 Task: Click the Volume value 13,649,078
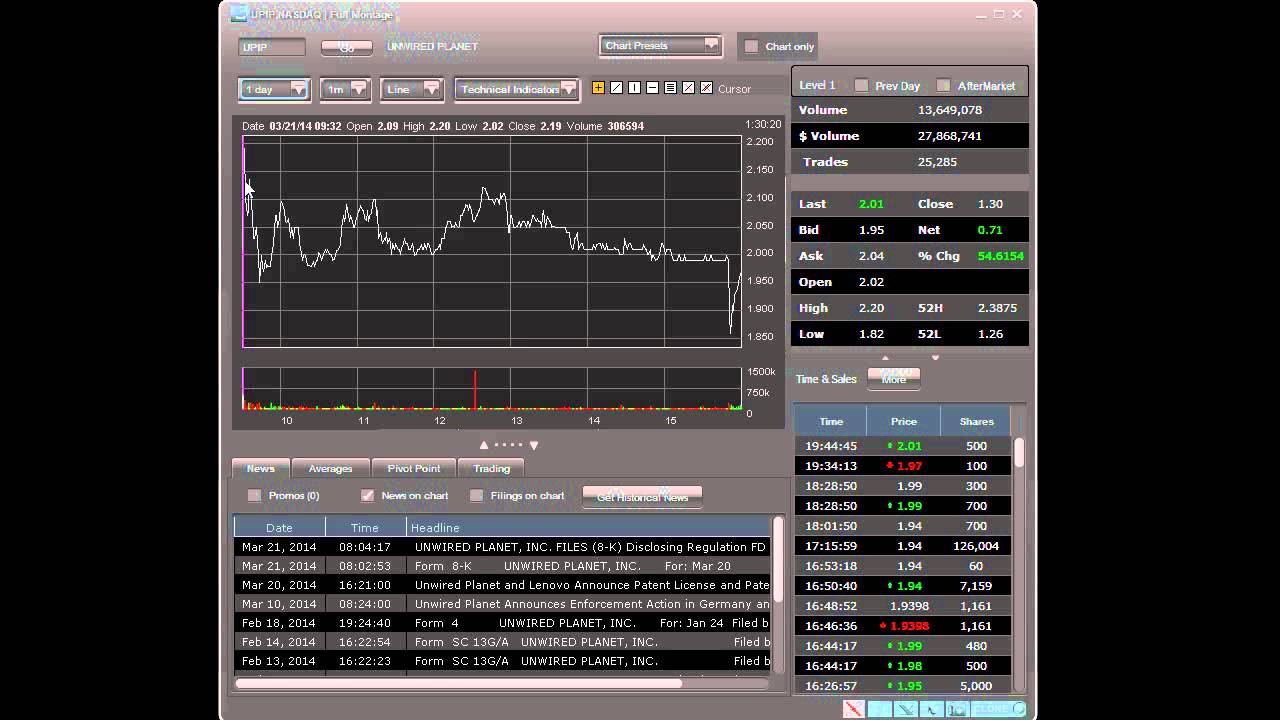point(950,110)
